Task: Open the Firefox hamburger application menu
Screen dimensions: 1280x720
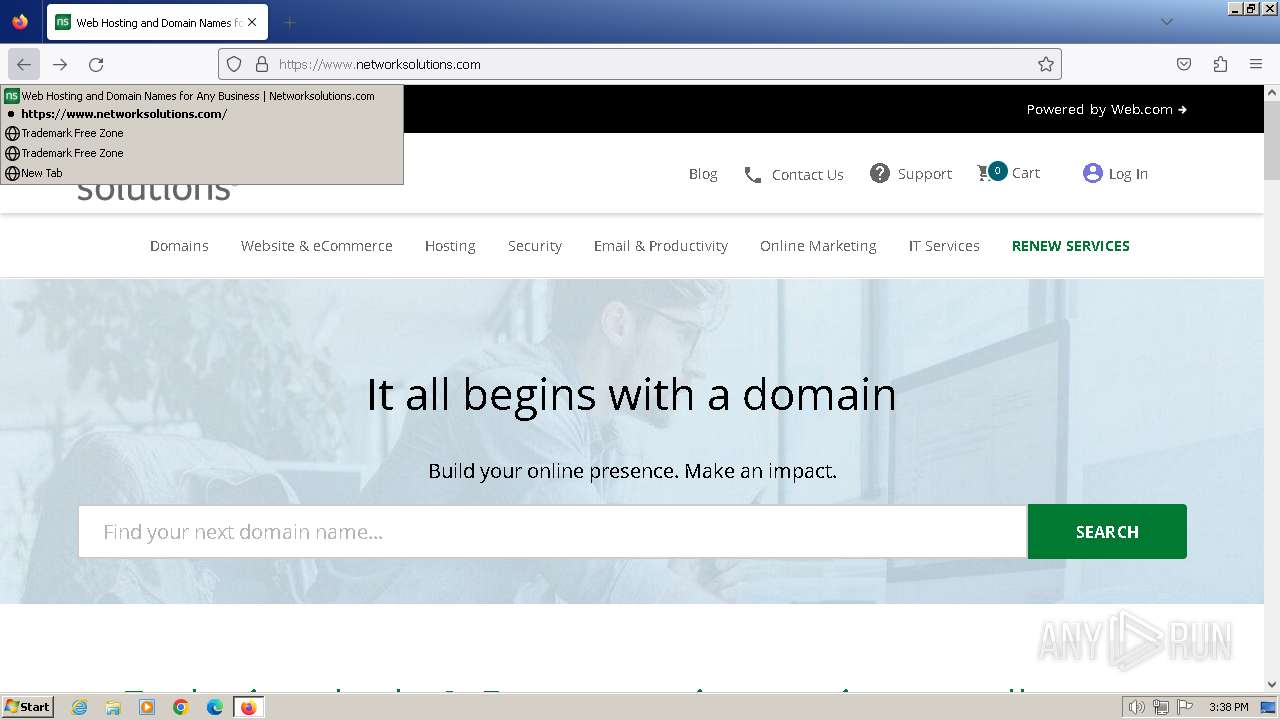Action: tap(1256, 64)
